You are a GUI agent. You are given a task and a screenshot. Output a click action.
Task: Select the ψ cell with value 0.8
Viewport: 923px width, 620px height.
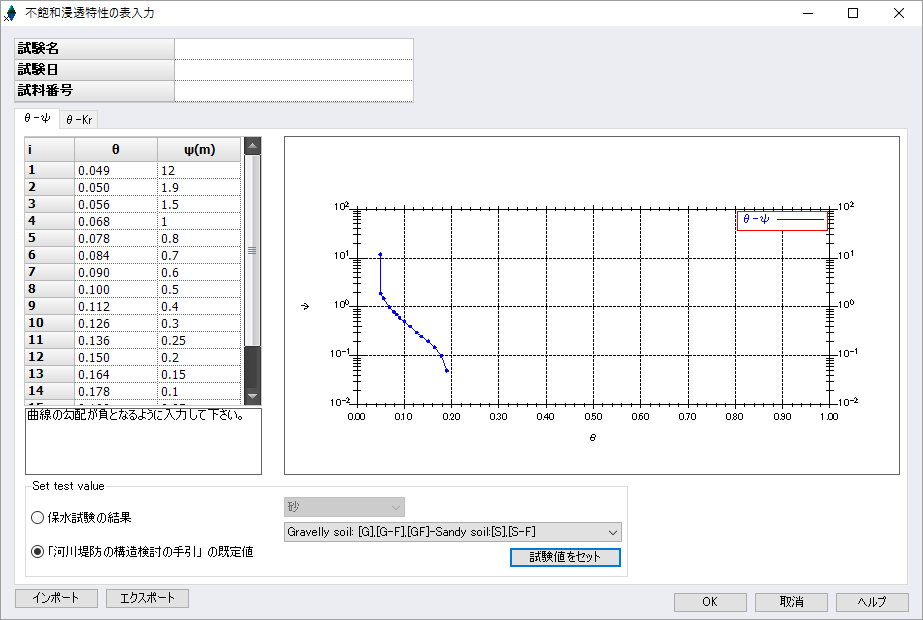[199, 238]
